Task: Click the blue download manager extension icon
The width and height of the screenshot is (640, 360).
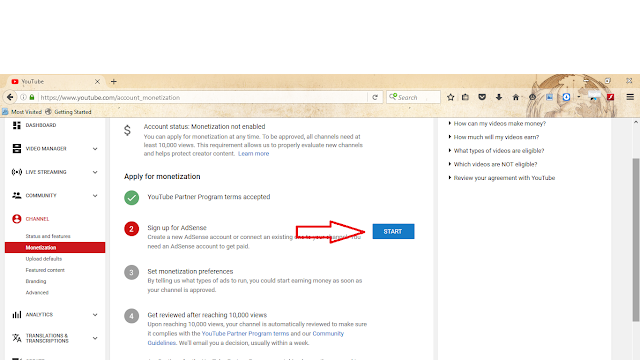Action: (x=566, y=97)
